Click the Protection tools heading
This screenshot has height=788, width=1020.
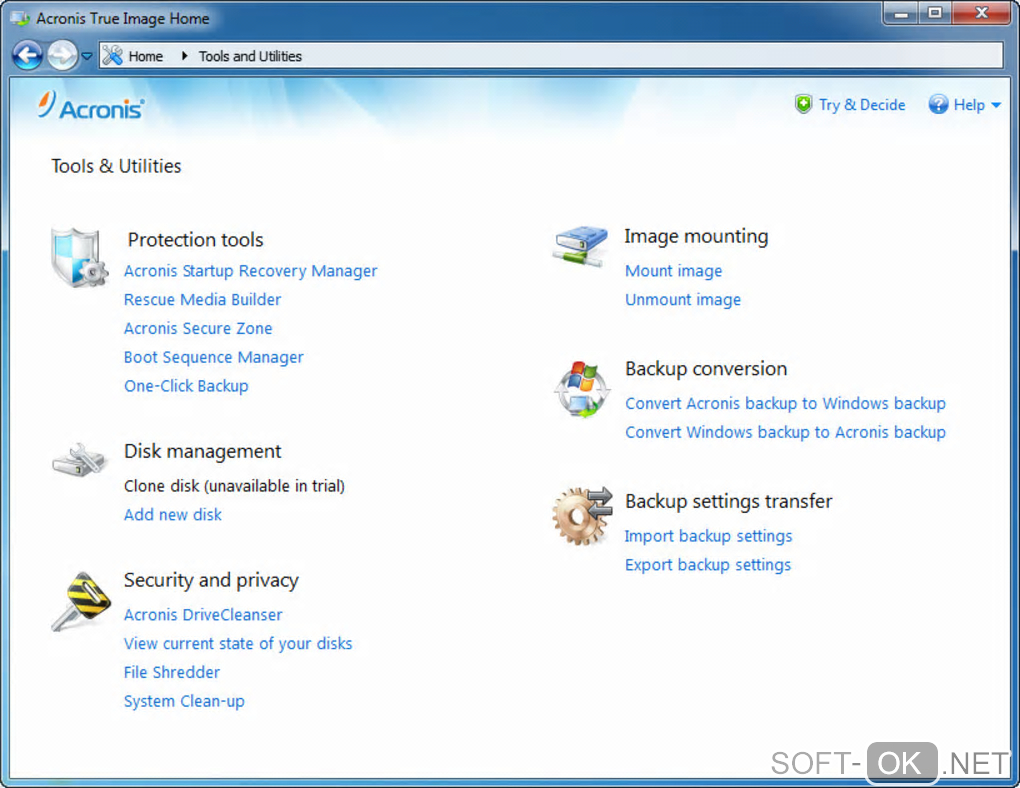tap(195, 240)
